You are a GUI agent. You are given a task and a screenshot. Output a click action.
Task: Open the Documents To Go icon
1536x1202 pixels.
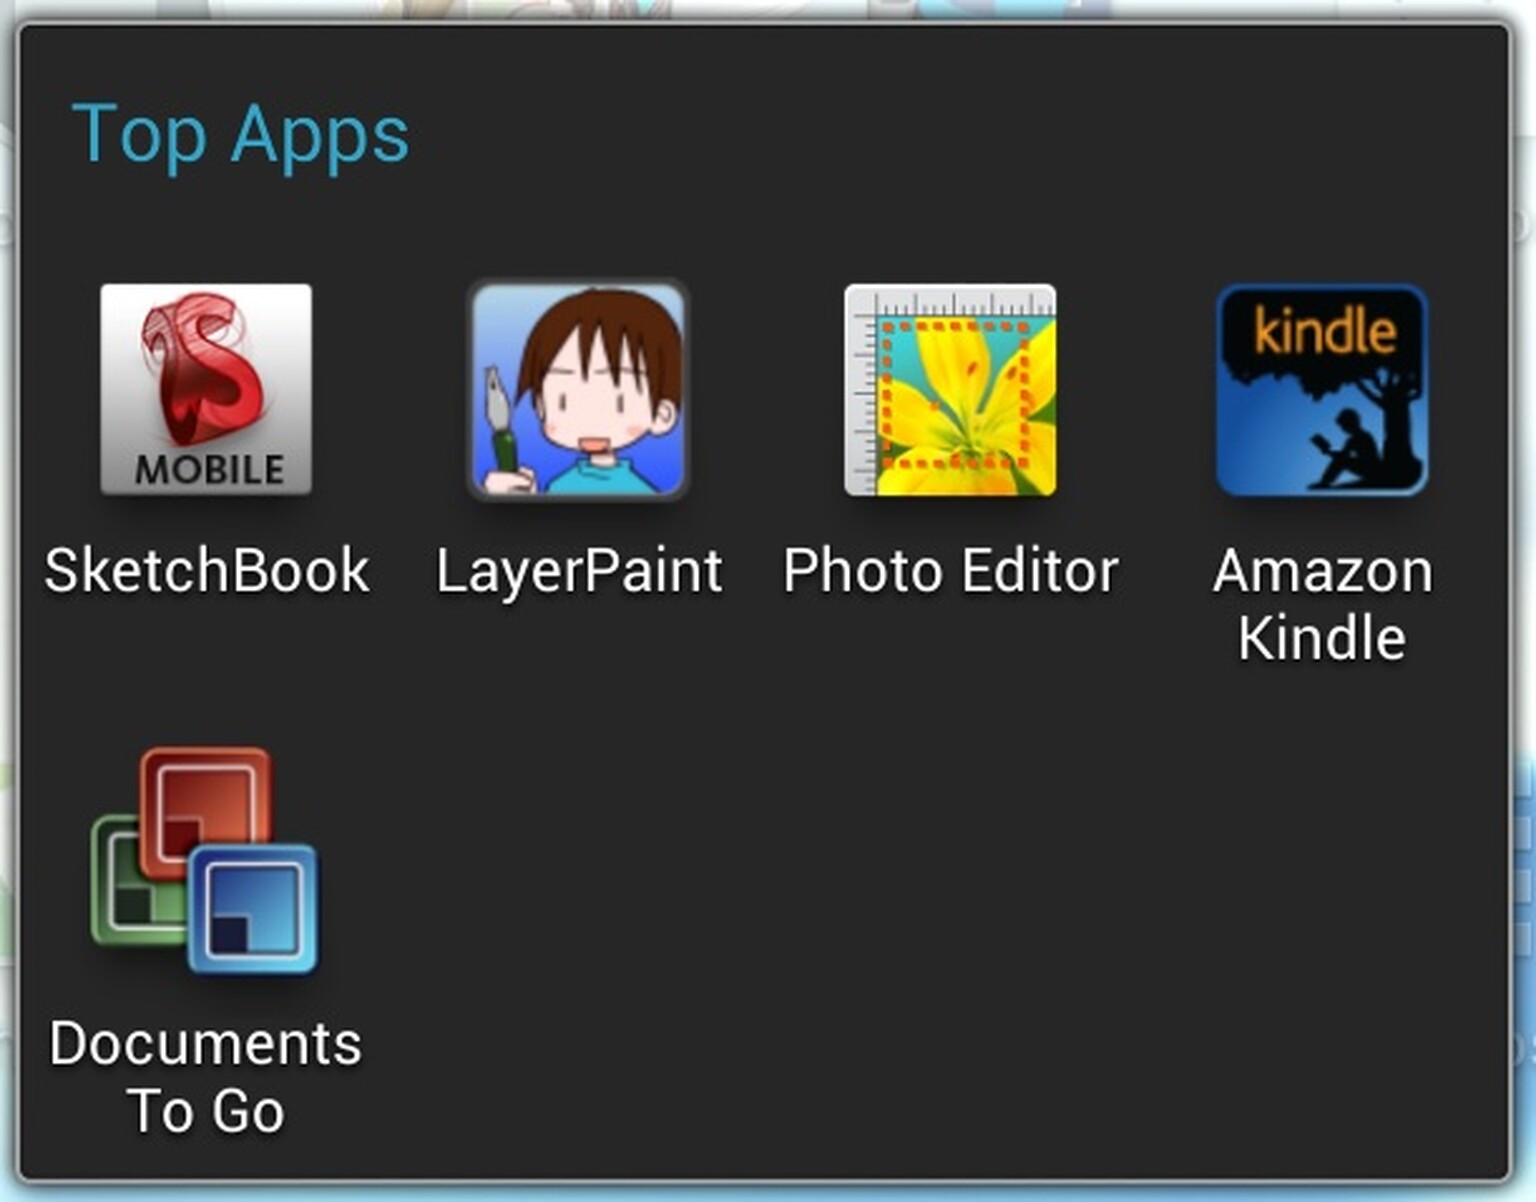[204, 861]
